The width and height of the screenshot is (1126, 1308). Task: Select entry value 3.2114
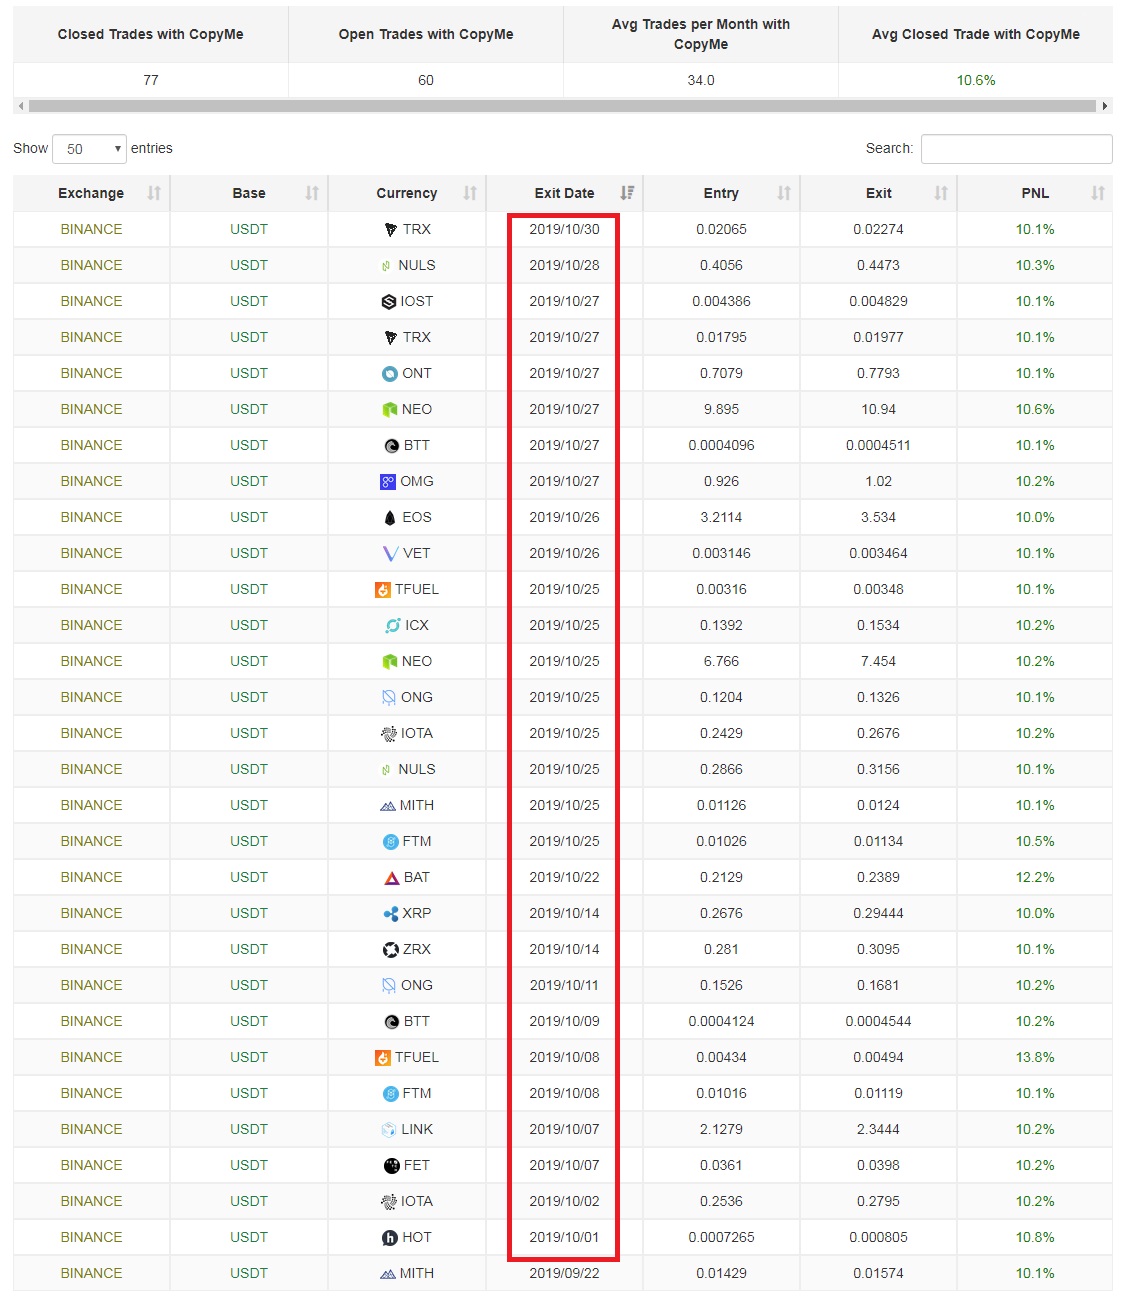tap(721, 517)
